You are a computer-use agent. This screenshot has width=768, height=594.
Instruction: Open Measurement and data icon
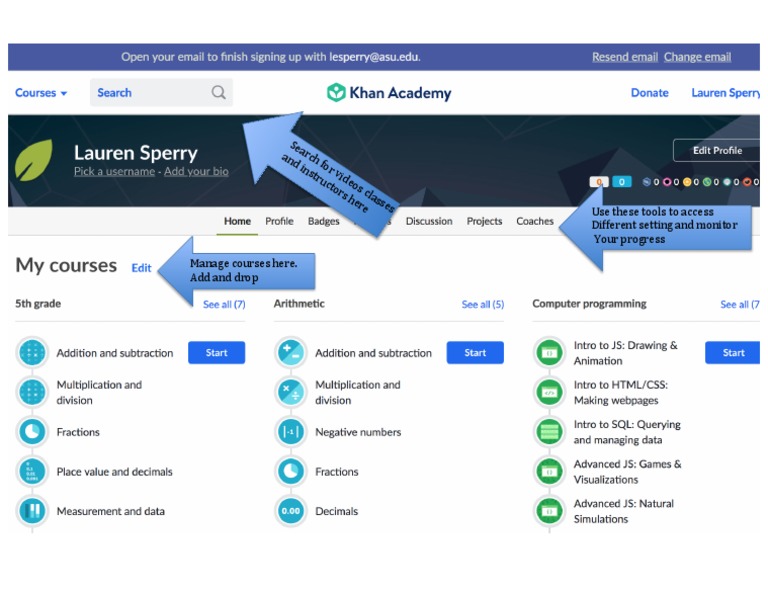(x=32, y=511)
